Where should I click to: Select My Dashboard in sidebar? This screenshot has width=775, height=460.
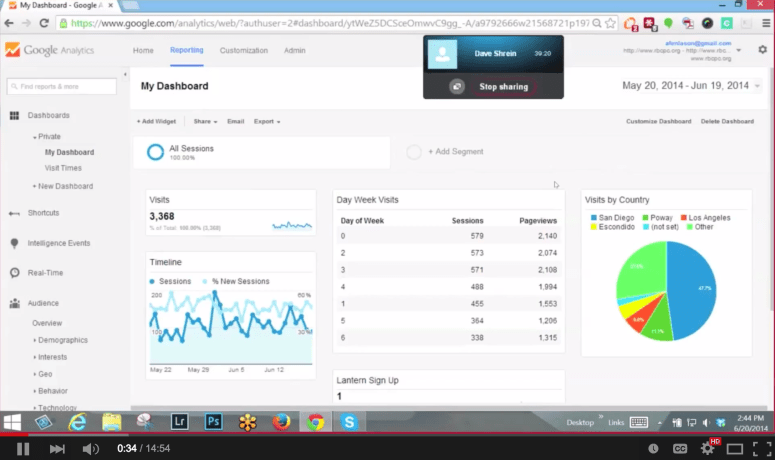pyautogui.click(x=69, y=152)
